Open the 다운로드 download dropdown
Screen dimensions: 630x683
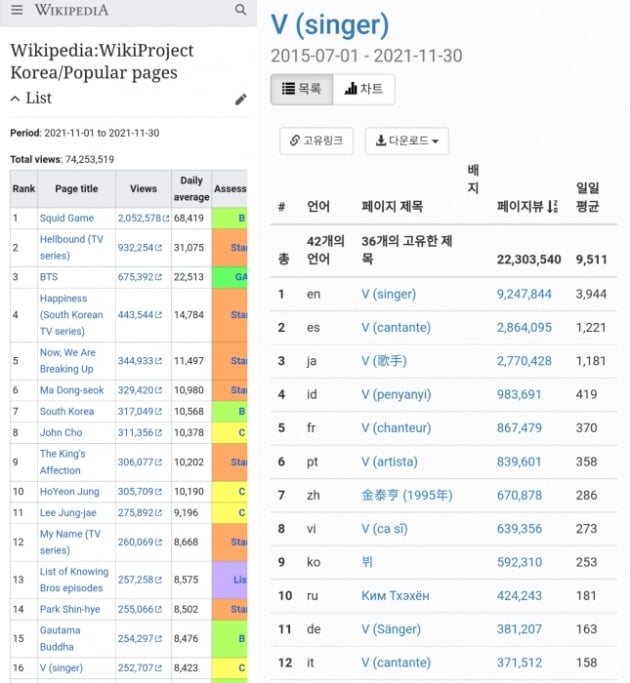point(407,141)
